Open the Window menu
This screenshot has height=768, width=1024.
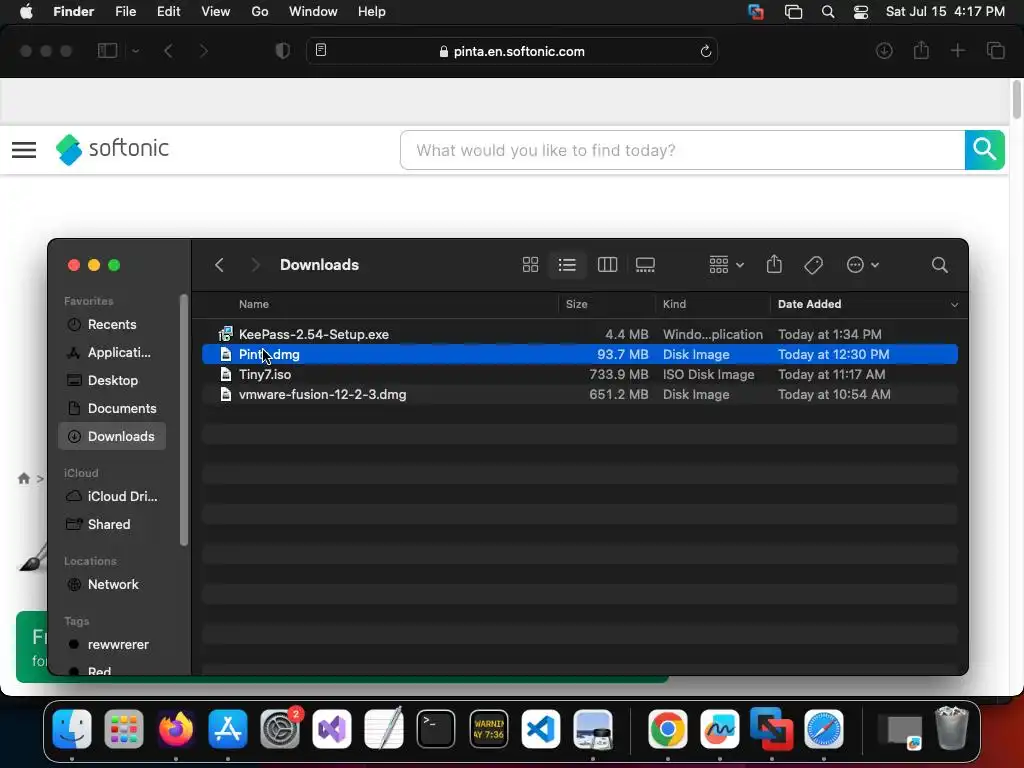pos(313,12)
